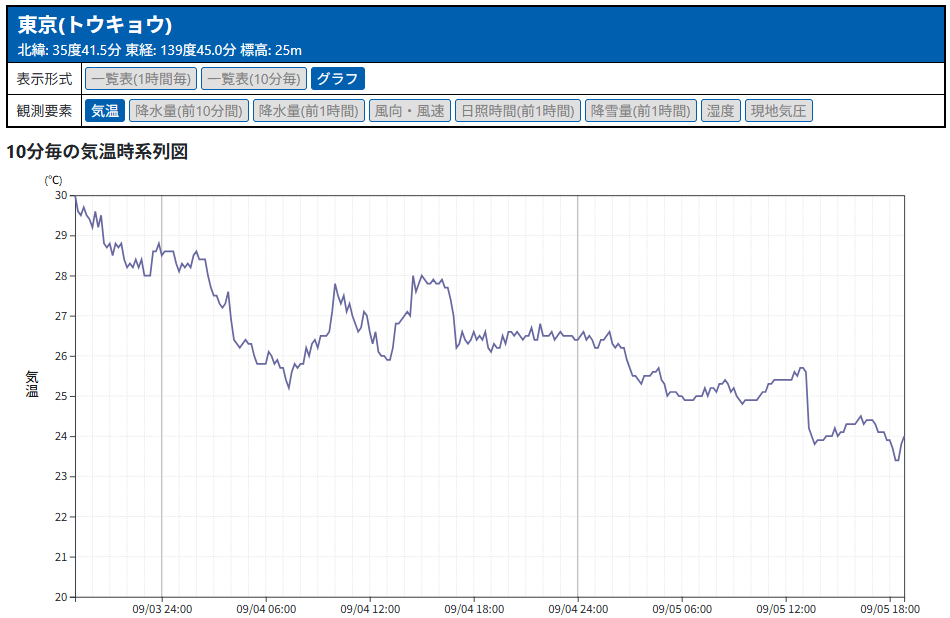Click the 09/03 24:00 x-axis label
The height and width of the screenshot is (618, 950).
[x=162, y=608]
